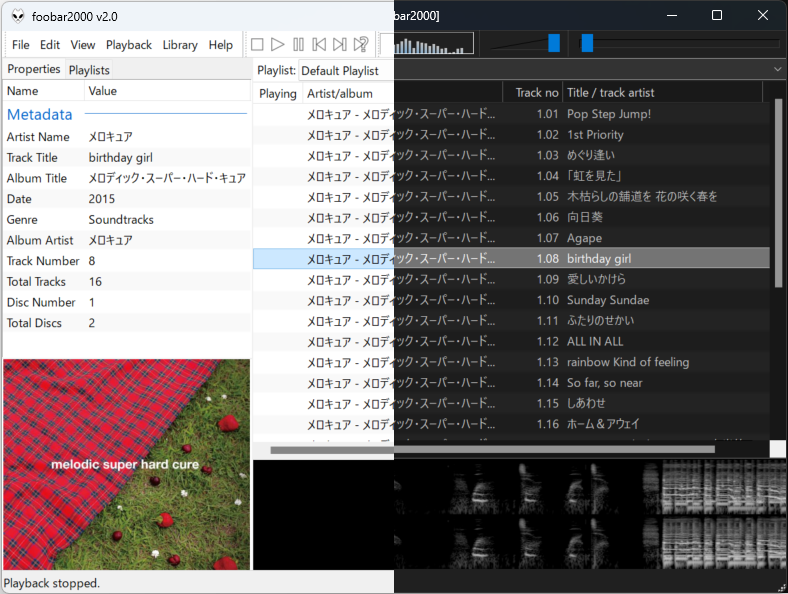Click the playlist horizontal scrollbar
788x594 pixels.
coord(492,450)
